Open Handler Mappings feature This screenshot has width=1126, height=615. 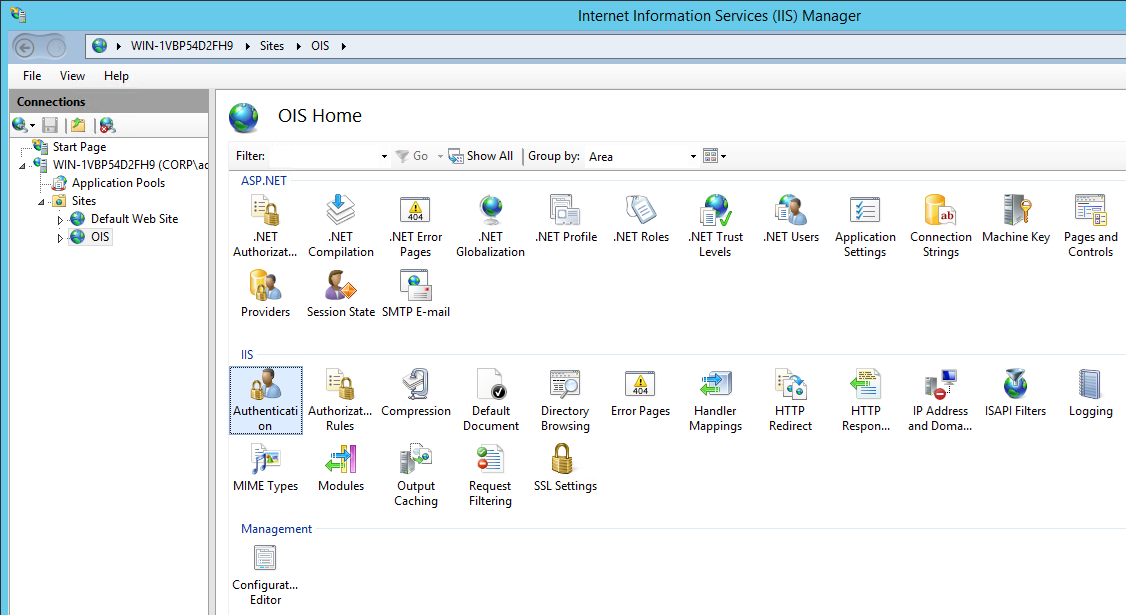(715, 400)
